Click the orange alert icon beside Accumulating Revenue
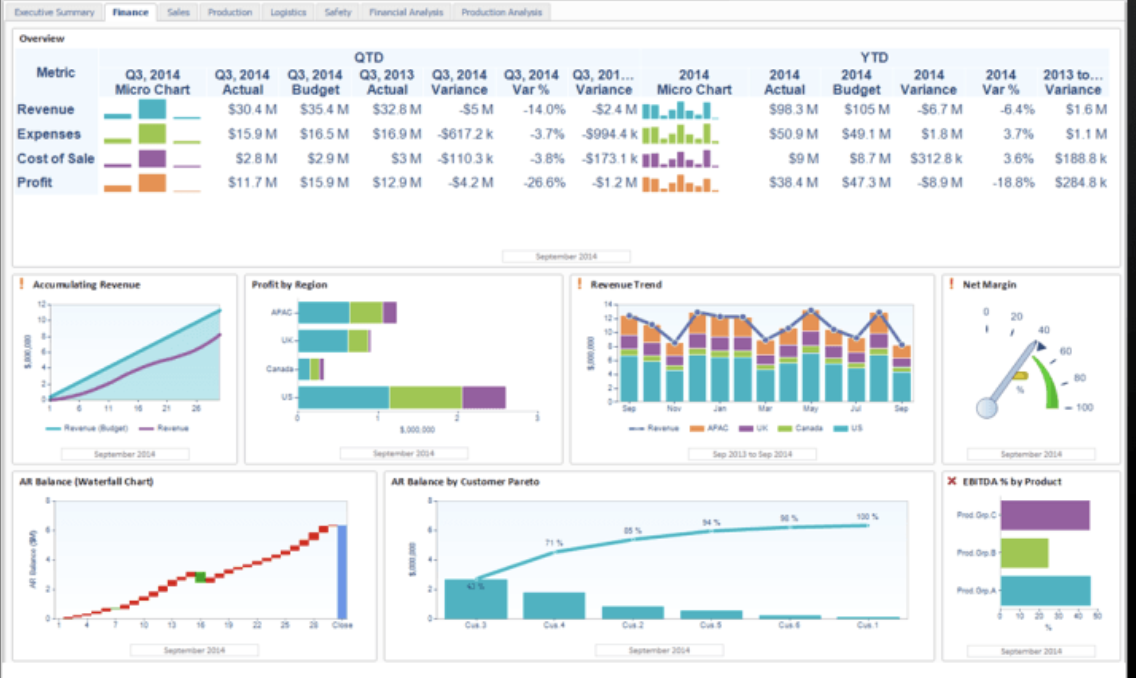The height and width of the screenshot is (678, 1136). [22, 284]
